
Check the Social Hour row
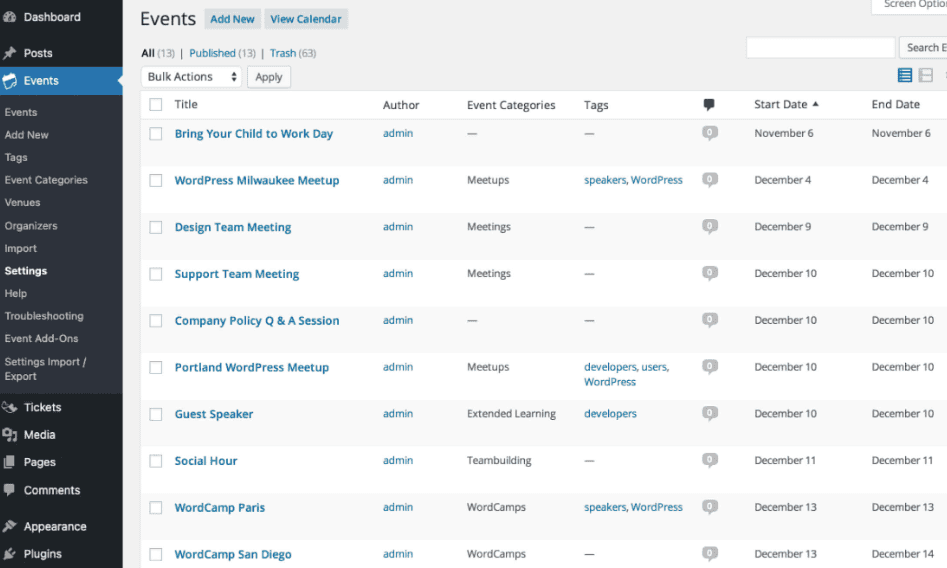click(x=156, y=461)
